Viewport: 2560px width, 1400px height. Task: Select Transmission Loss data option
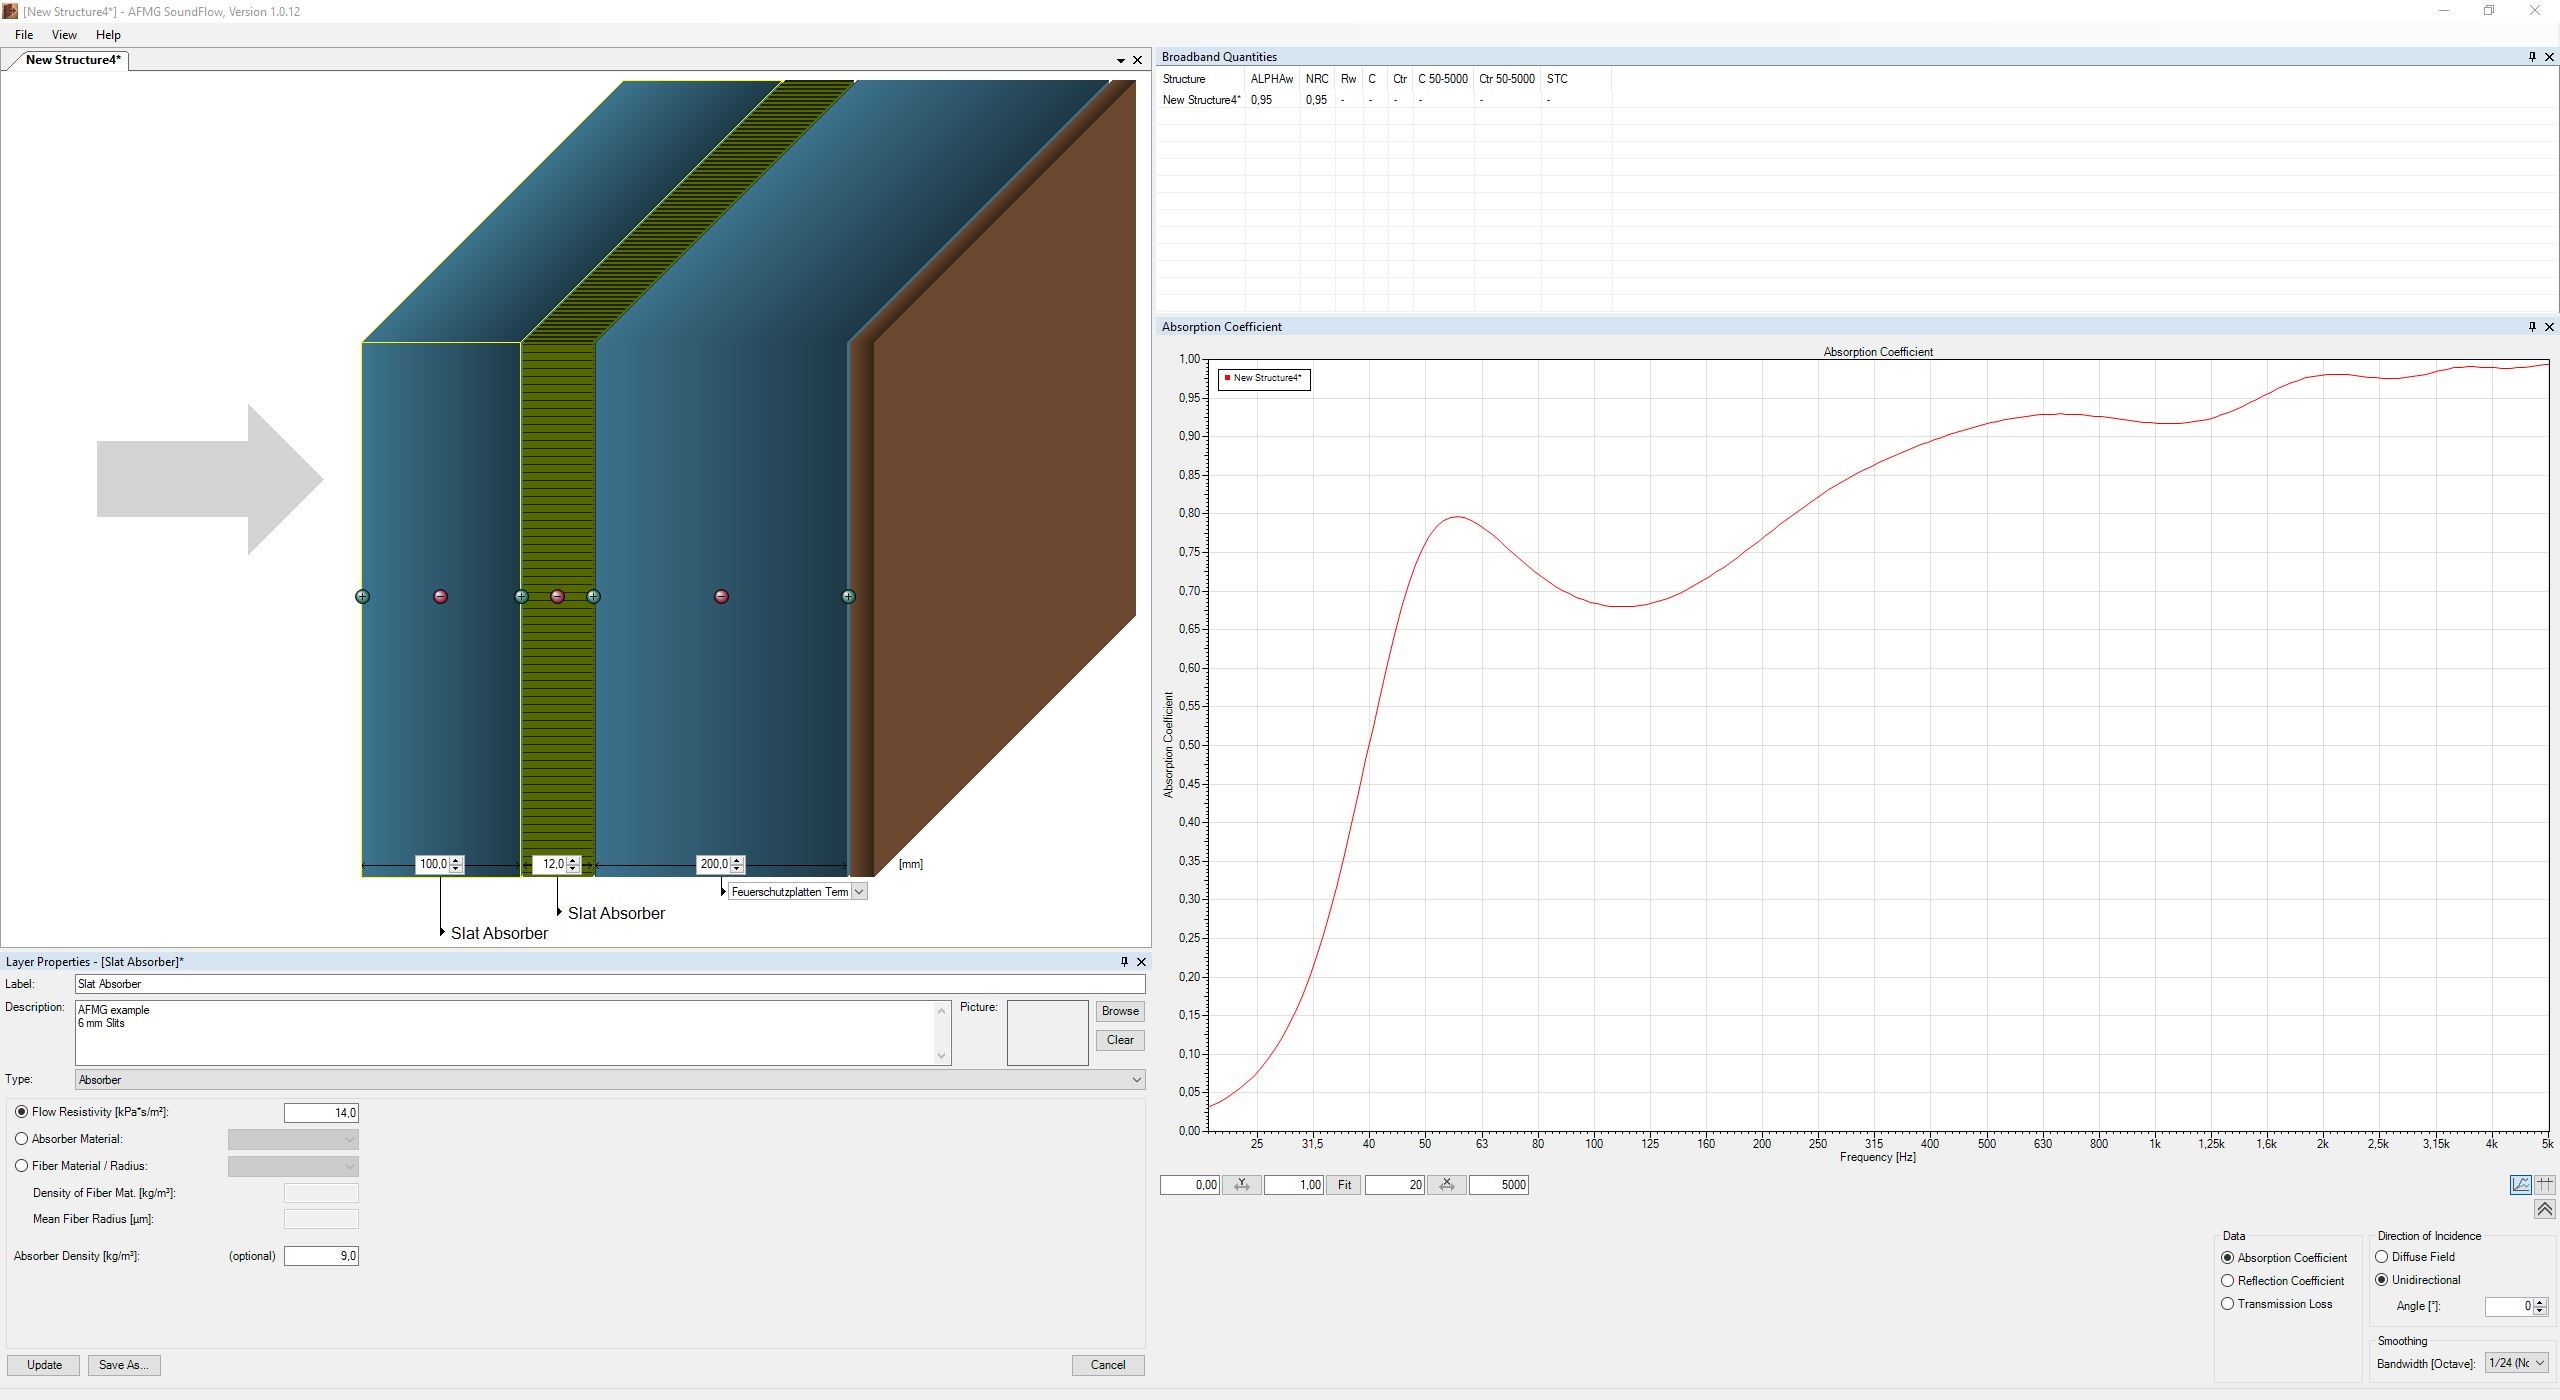click(2228, 1304)
